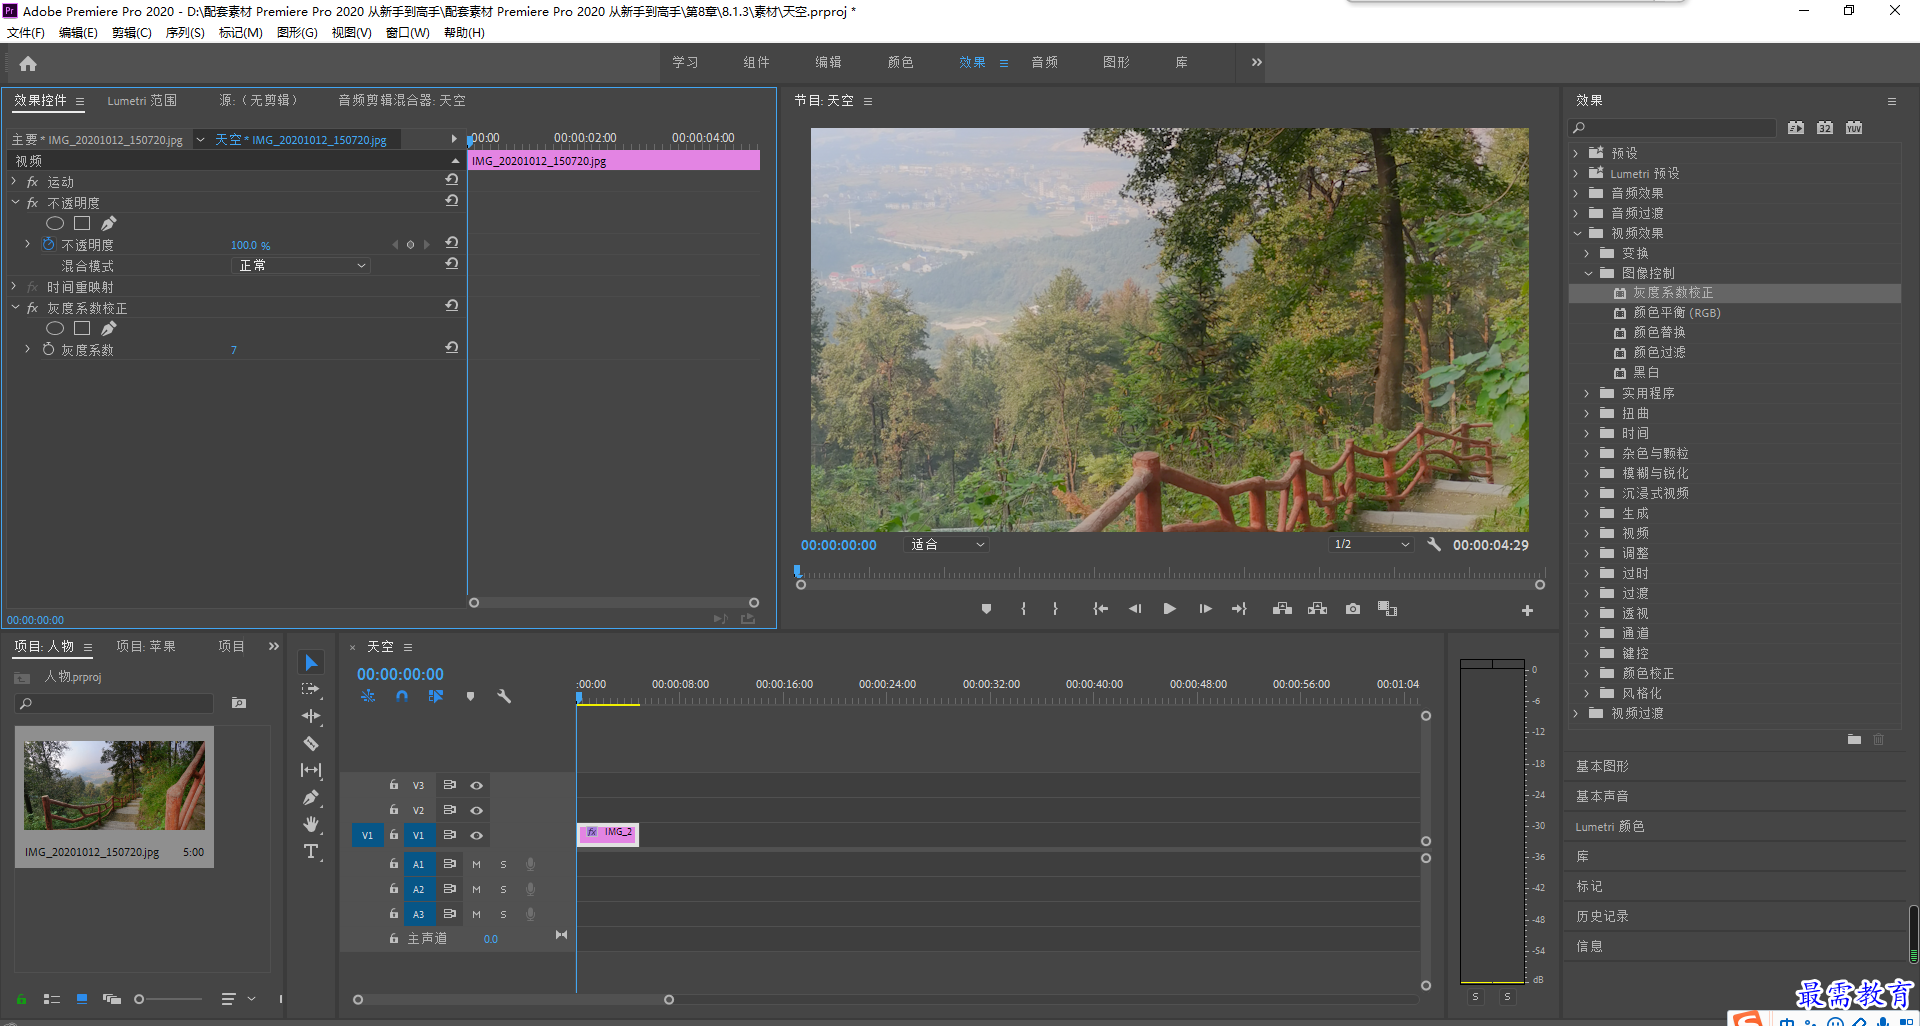The width and height of the screenshot is (1920, 1026).
Task: Open Comparison view button
Action: tap(1387, 608)
